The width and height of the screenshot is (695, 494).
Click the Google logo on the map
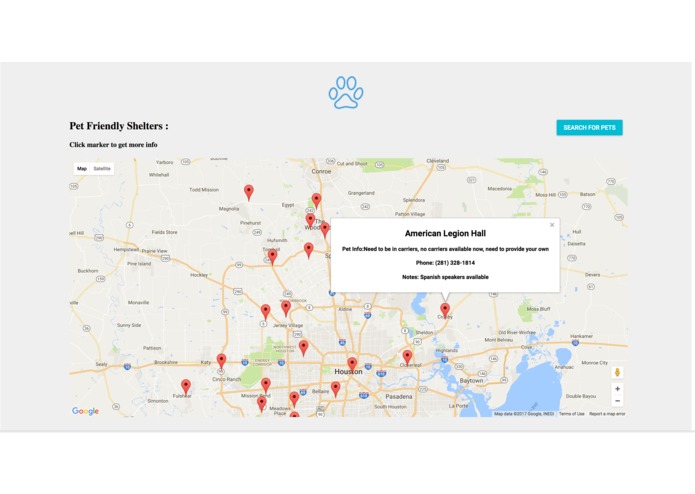coord(86,411)
